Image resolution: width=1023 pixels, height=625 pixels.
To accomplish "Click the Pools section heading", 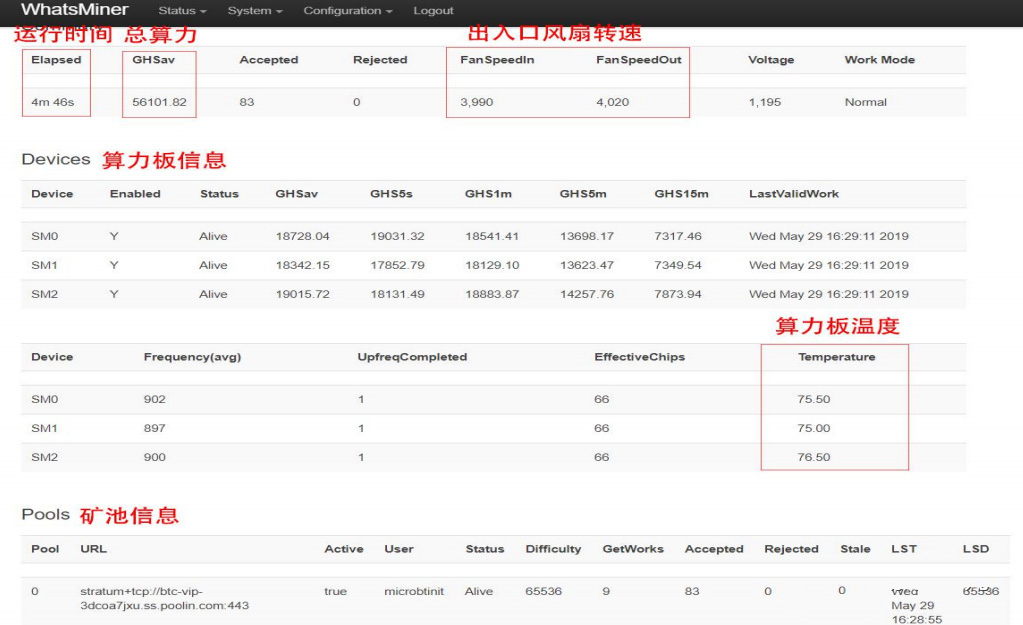I will [41, 515].
